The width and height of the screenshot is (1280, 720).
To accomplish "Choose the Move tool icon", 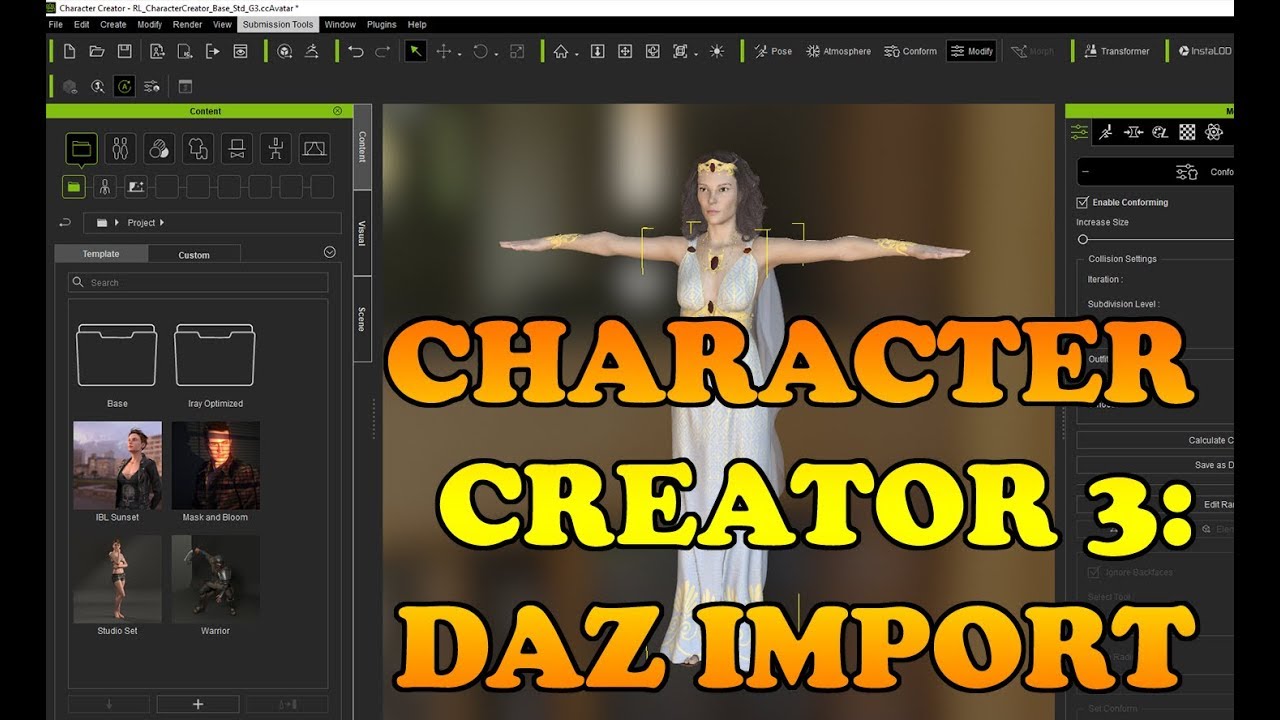I will pos(444,51).
